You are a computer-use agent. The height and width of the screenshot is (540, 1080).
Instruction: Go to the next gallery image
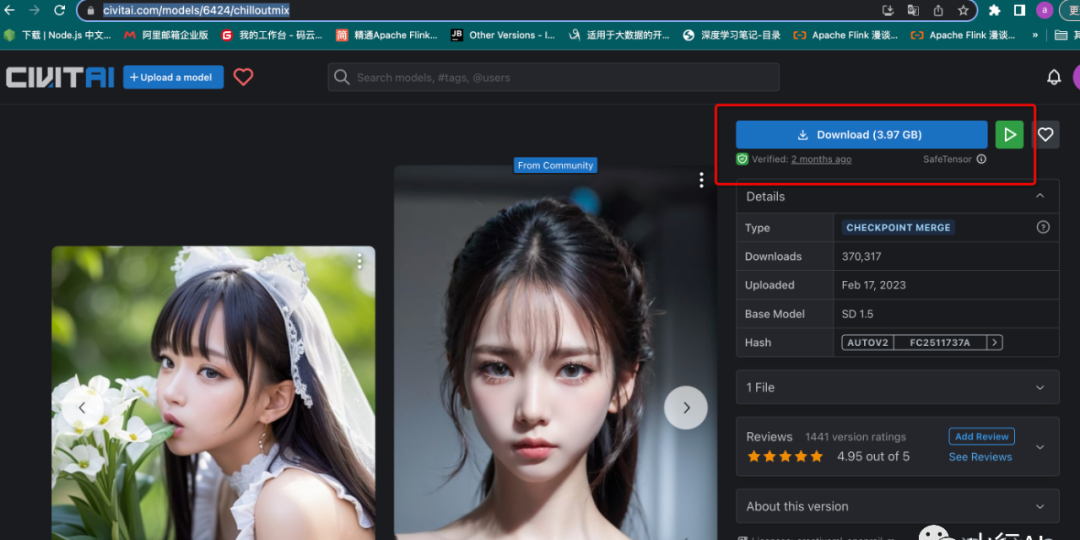click(685, 408)
